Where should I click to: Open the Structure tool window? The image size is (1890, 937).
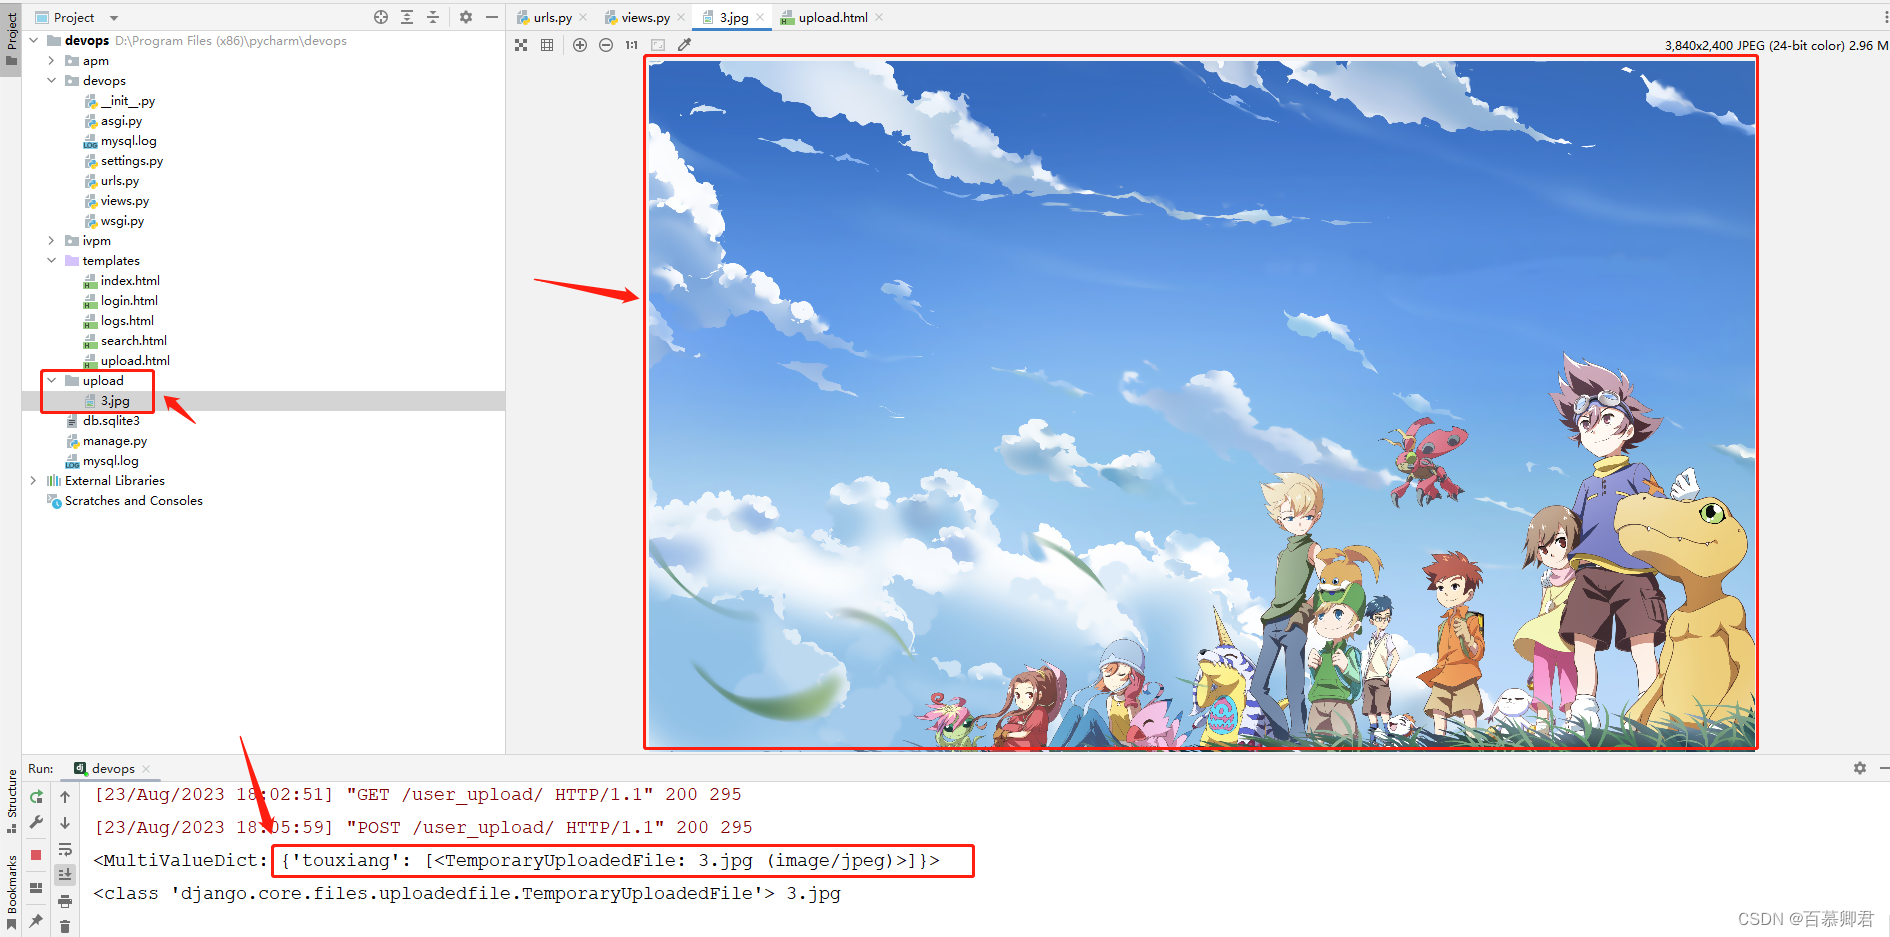point(11,801)
